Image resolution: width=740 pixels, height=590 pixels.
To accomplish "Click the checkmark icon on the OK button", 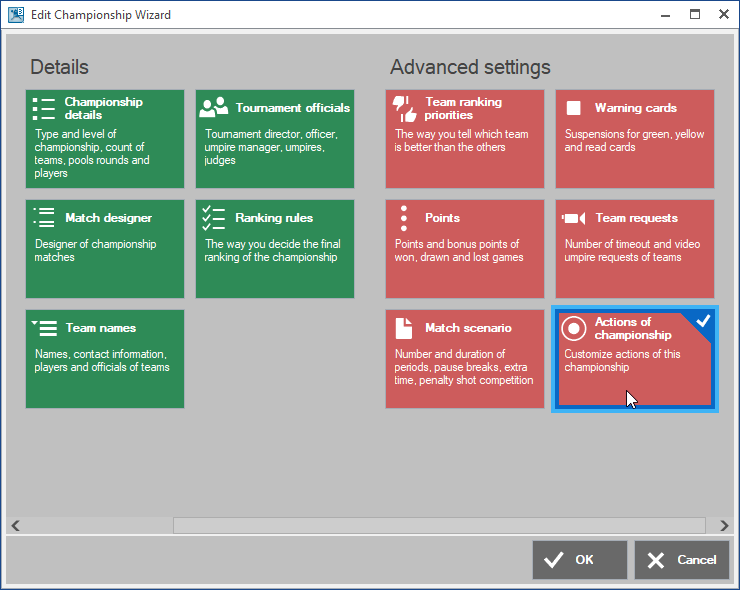I will pyautogui.click(x=554, y=560).
